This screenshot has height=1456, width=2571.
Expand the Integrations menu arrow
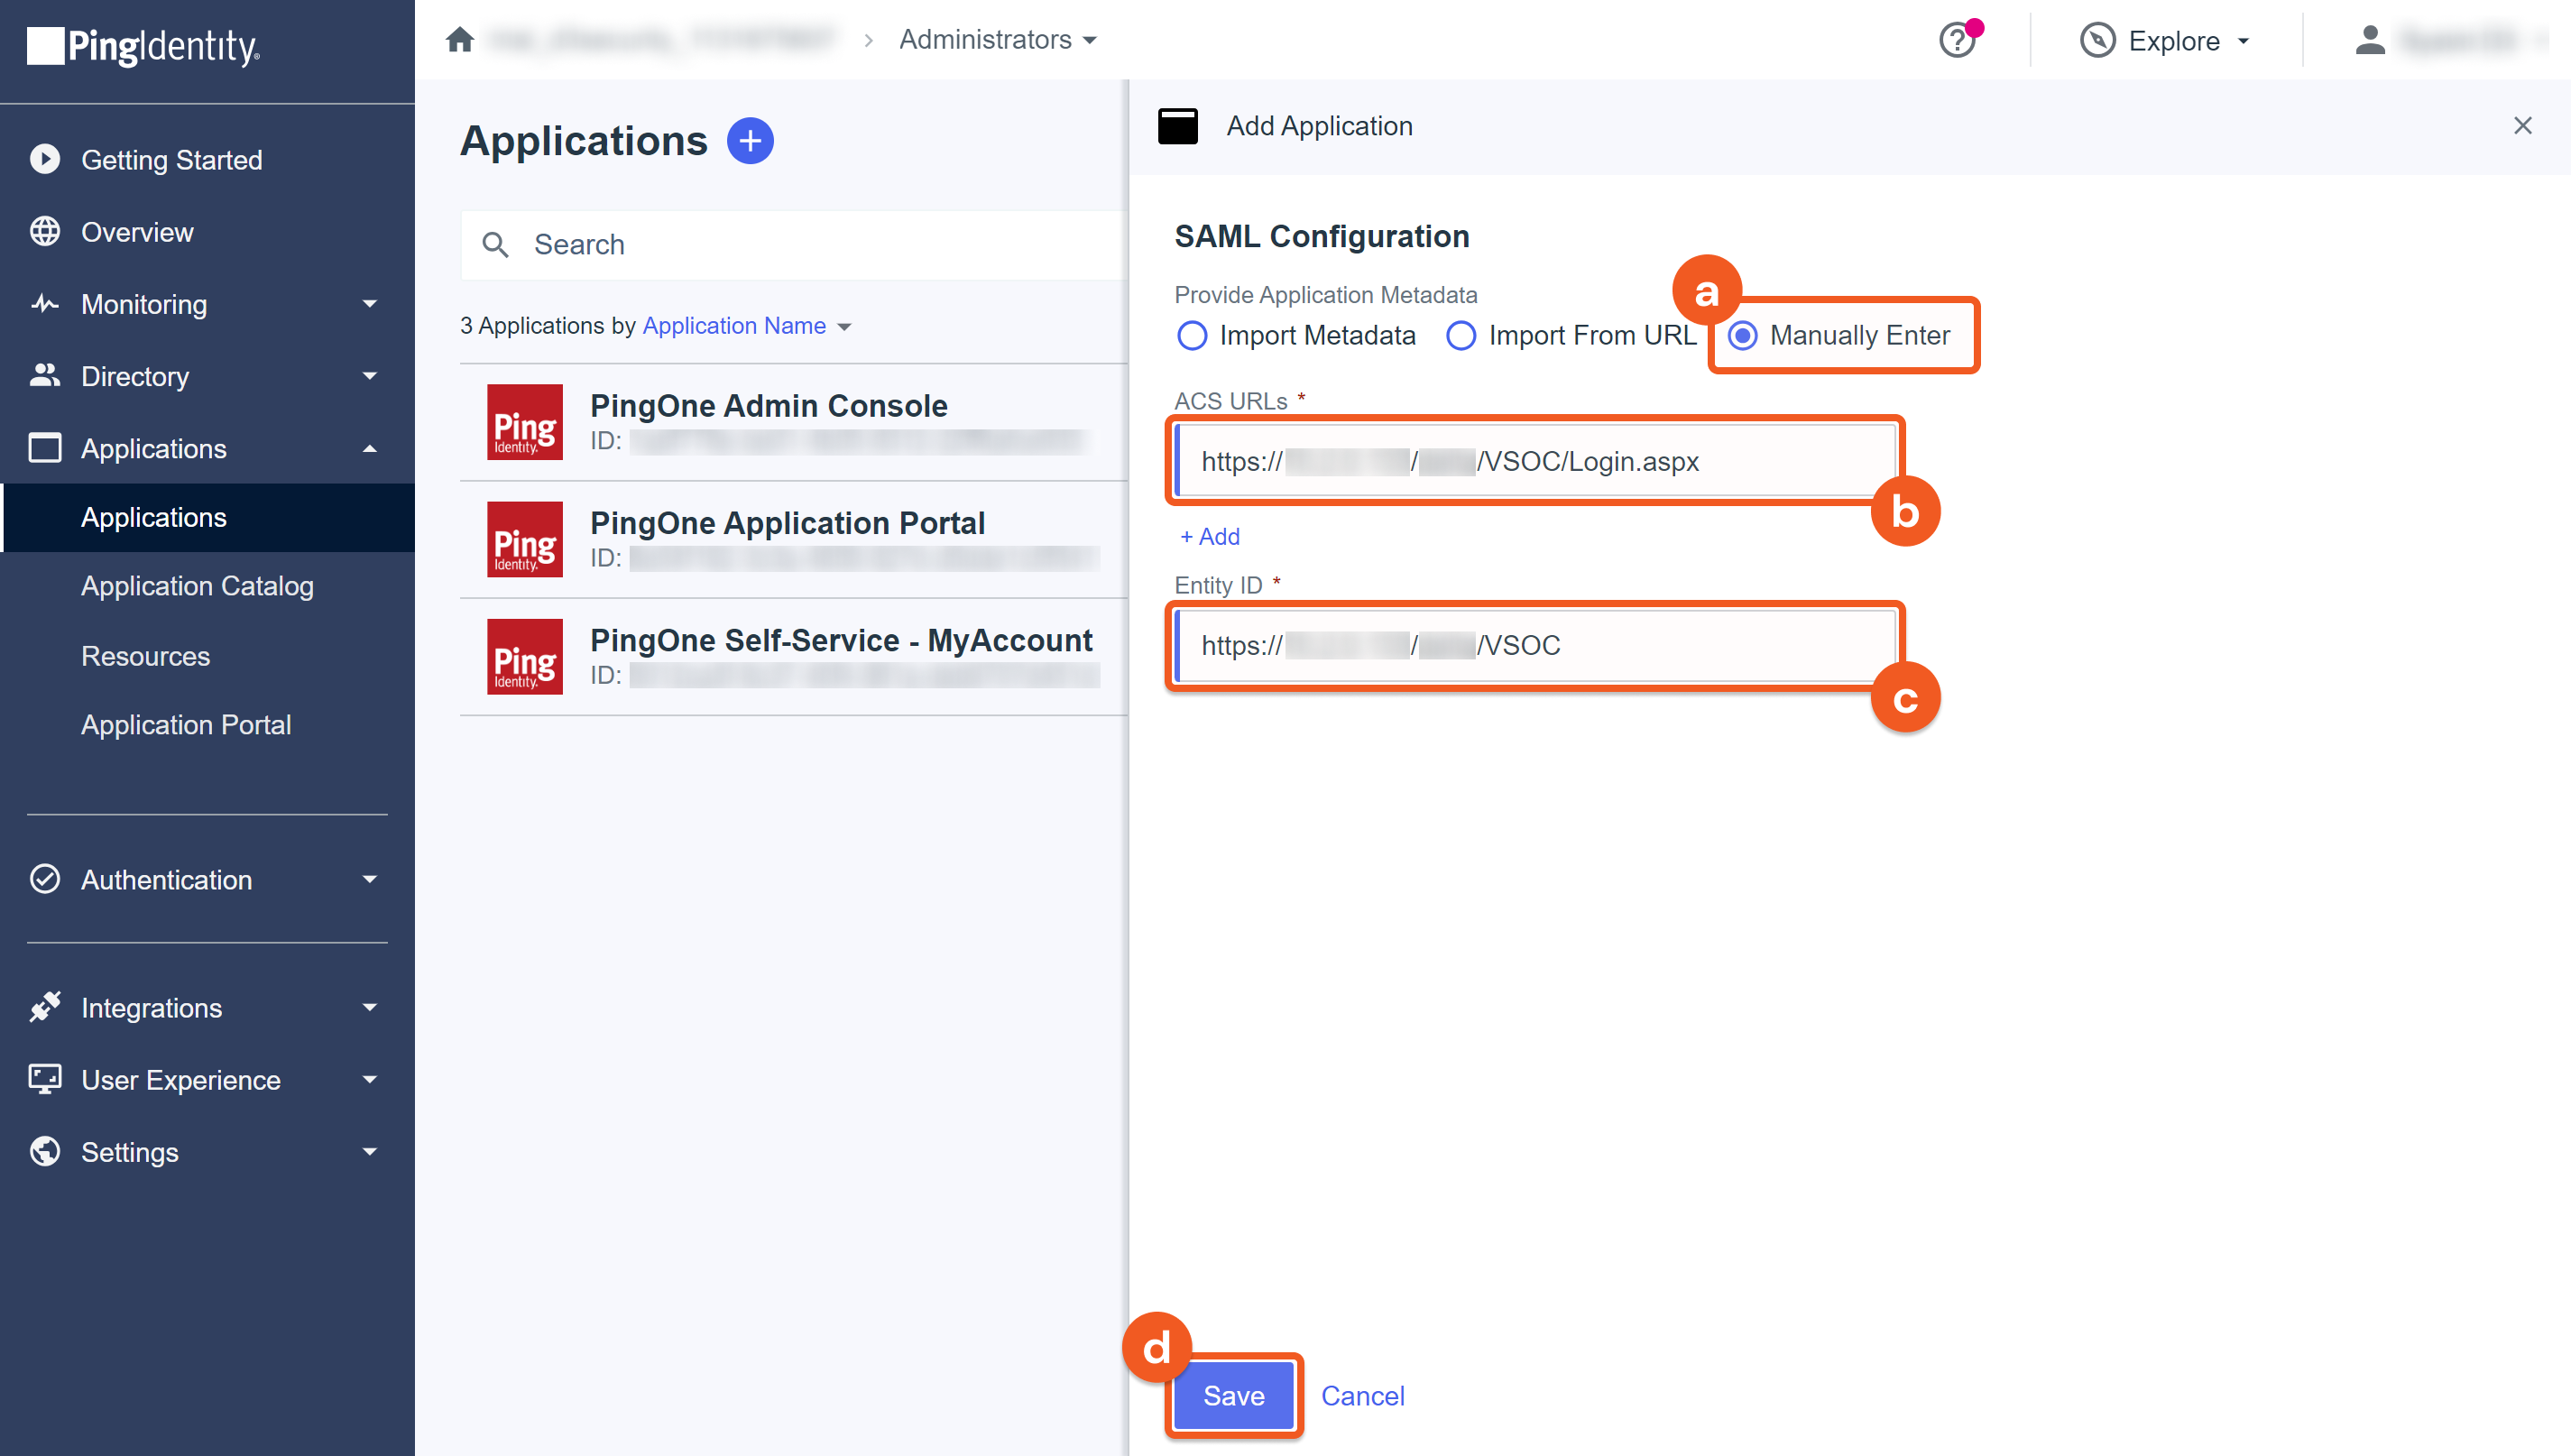370,1007
